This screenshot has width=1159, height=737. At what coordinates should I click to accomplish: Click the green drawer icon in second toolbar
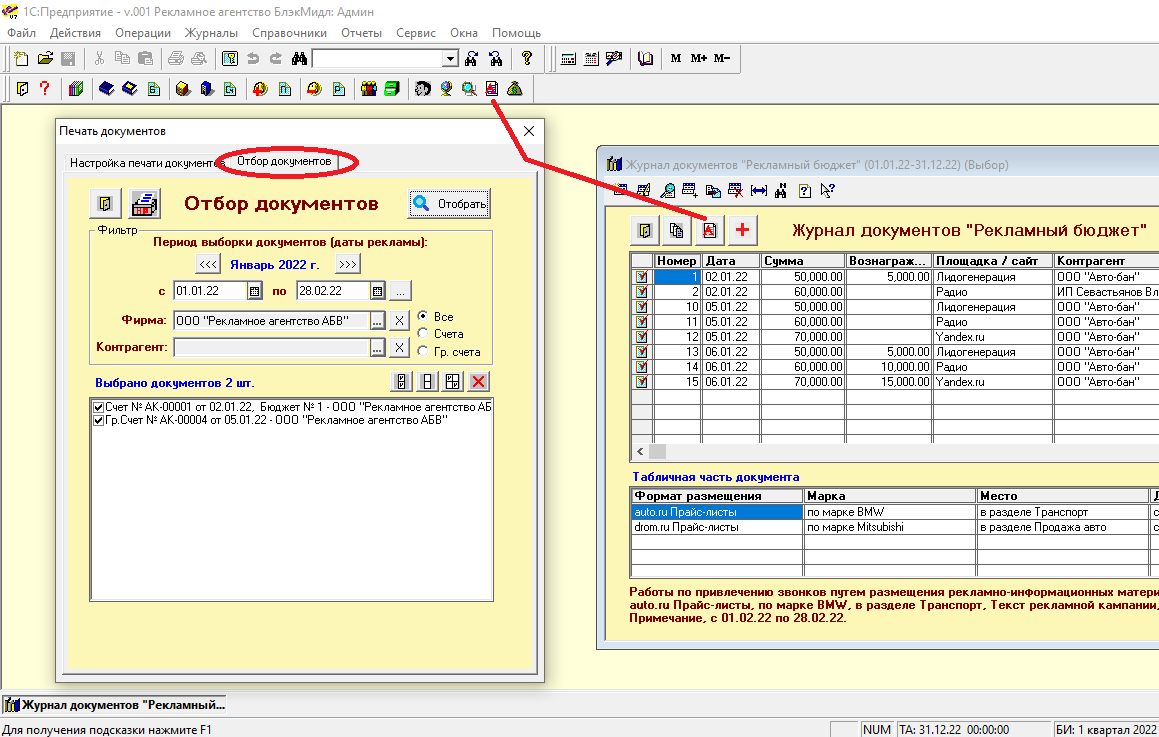coord(392,89)
